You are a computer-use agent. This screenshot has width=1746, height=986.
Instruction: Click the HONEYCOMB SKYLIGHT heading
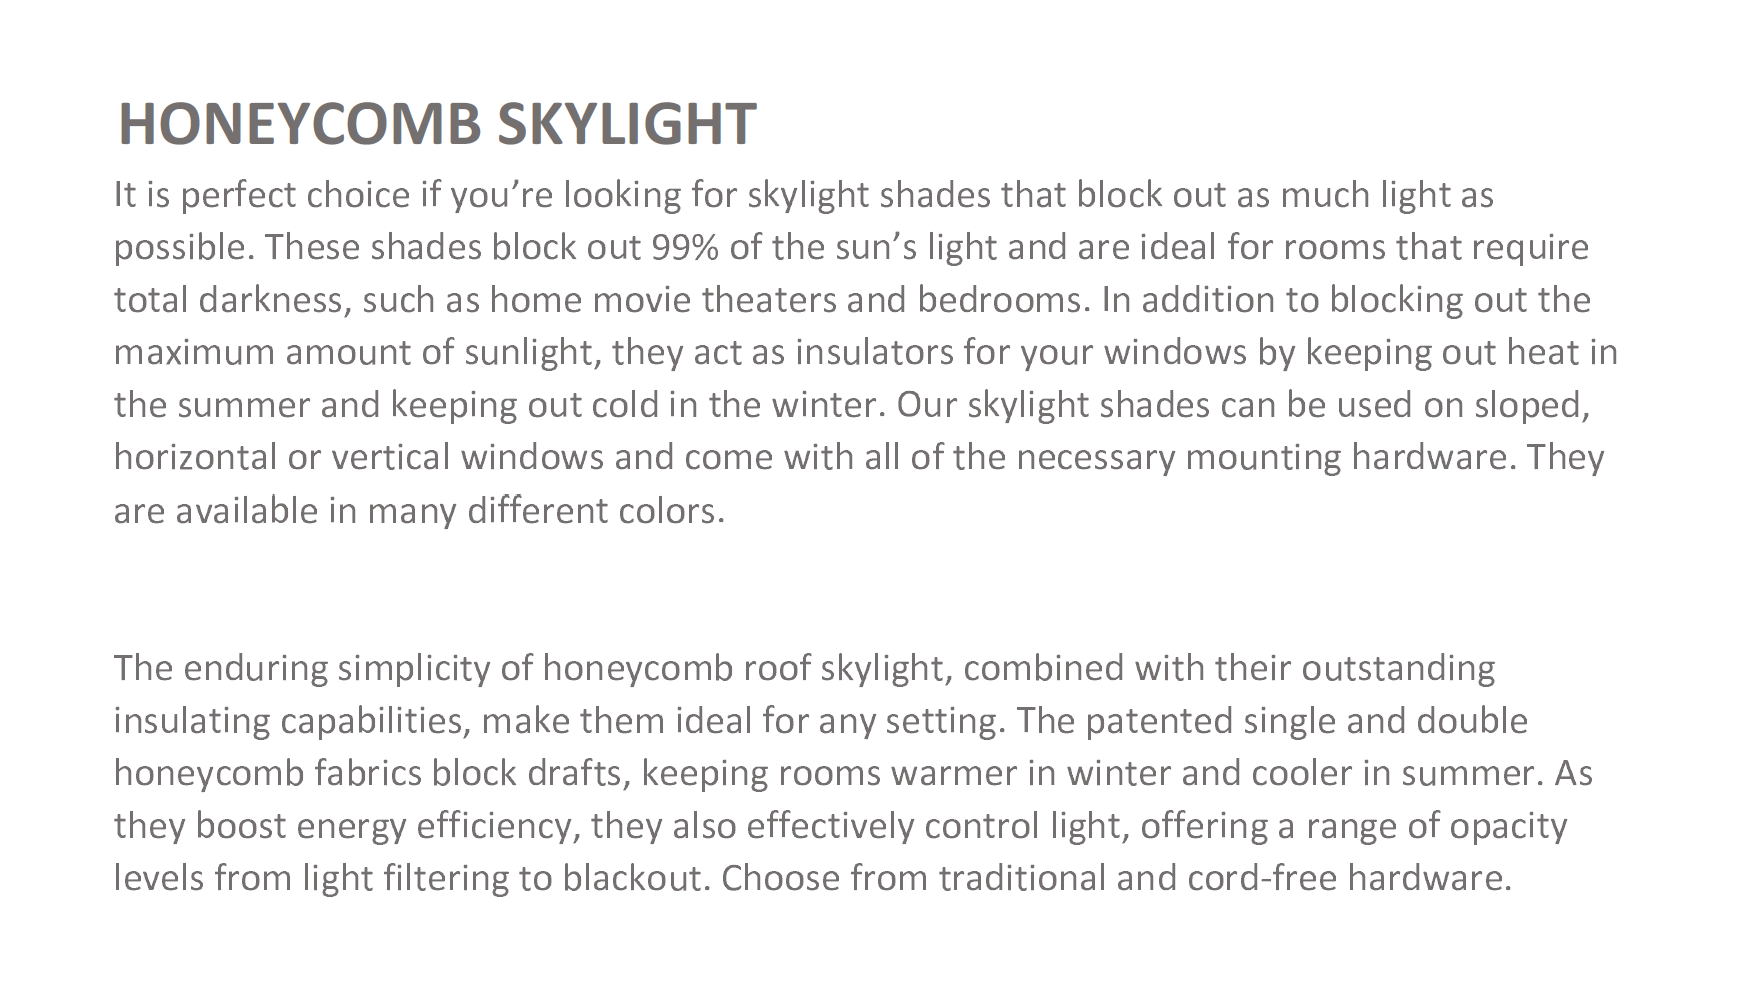point(436,124)
